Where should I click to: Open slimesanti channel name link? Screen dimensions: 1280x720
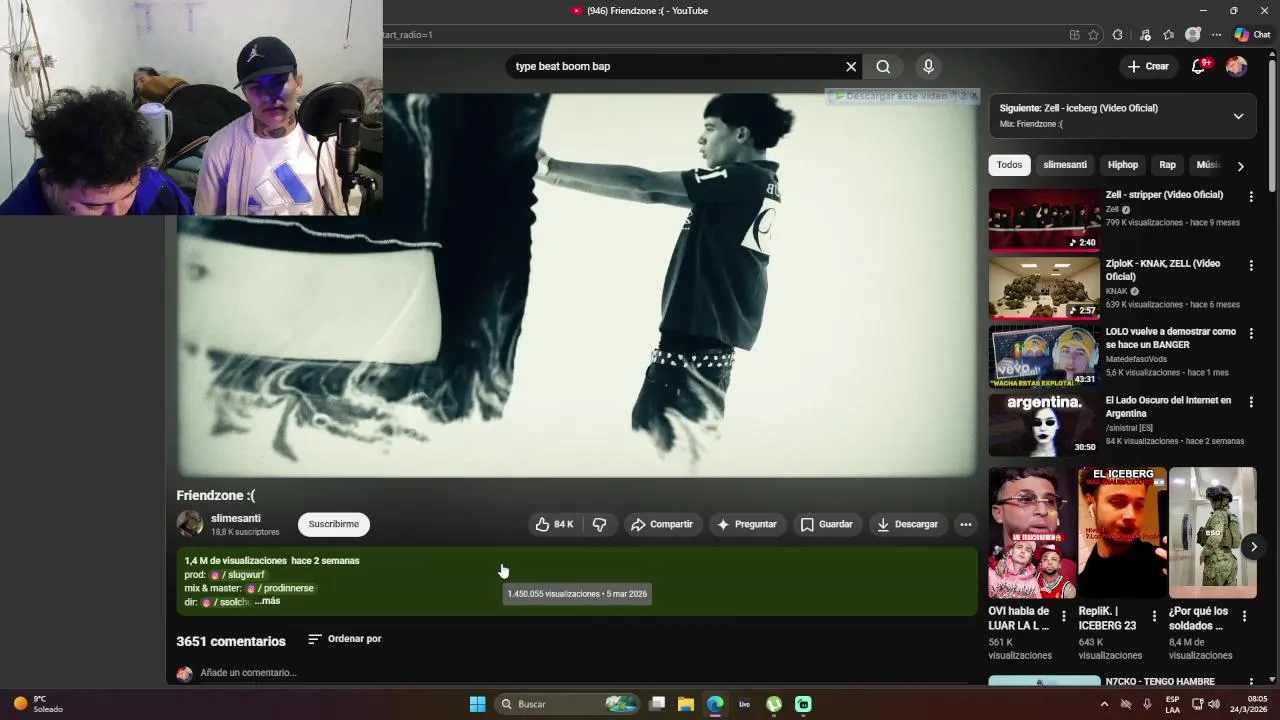click(x=236, y=518)
